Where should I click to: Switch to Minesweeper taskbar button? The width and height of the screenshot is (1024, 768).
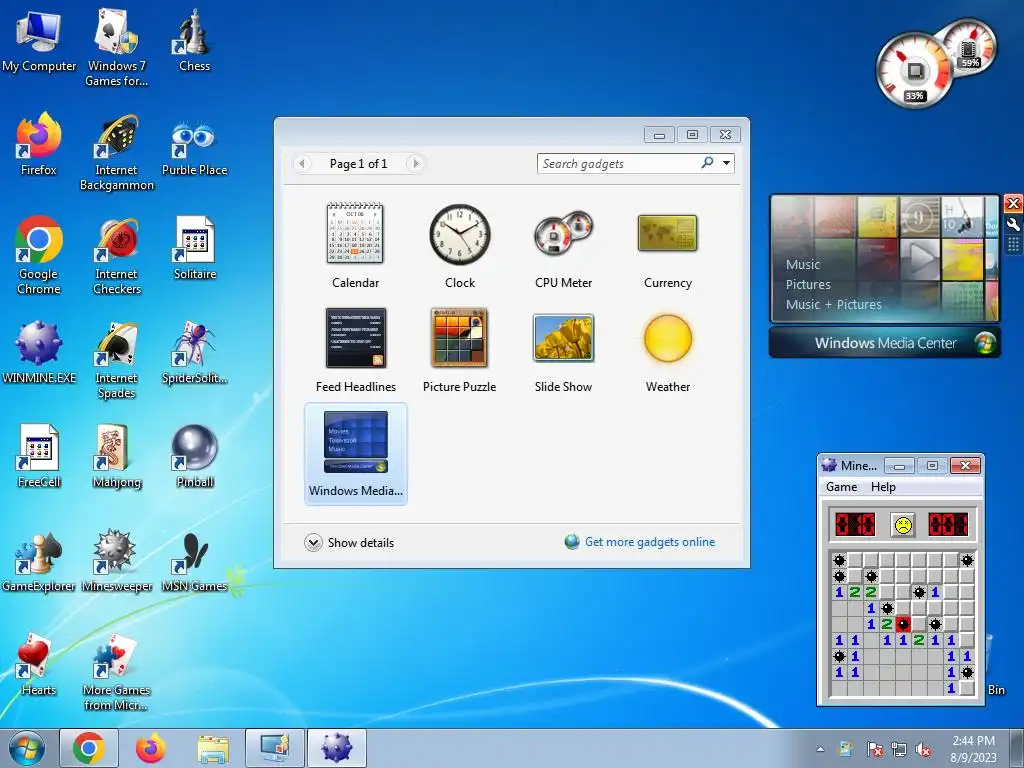tap(337, 748)
